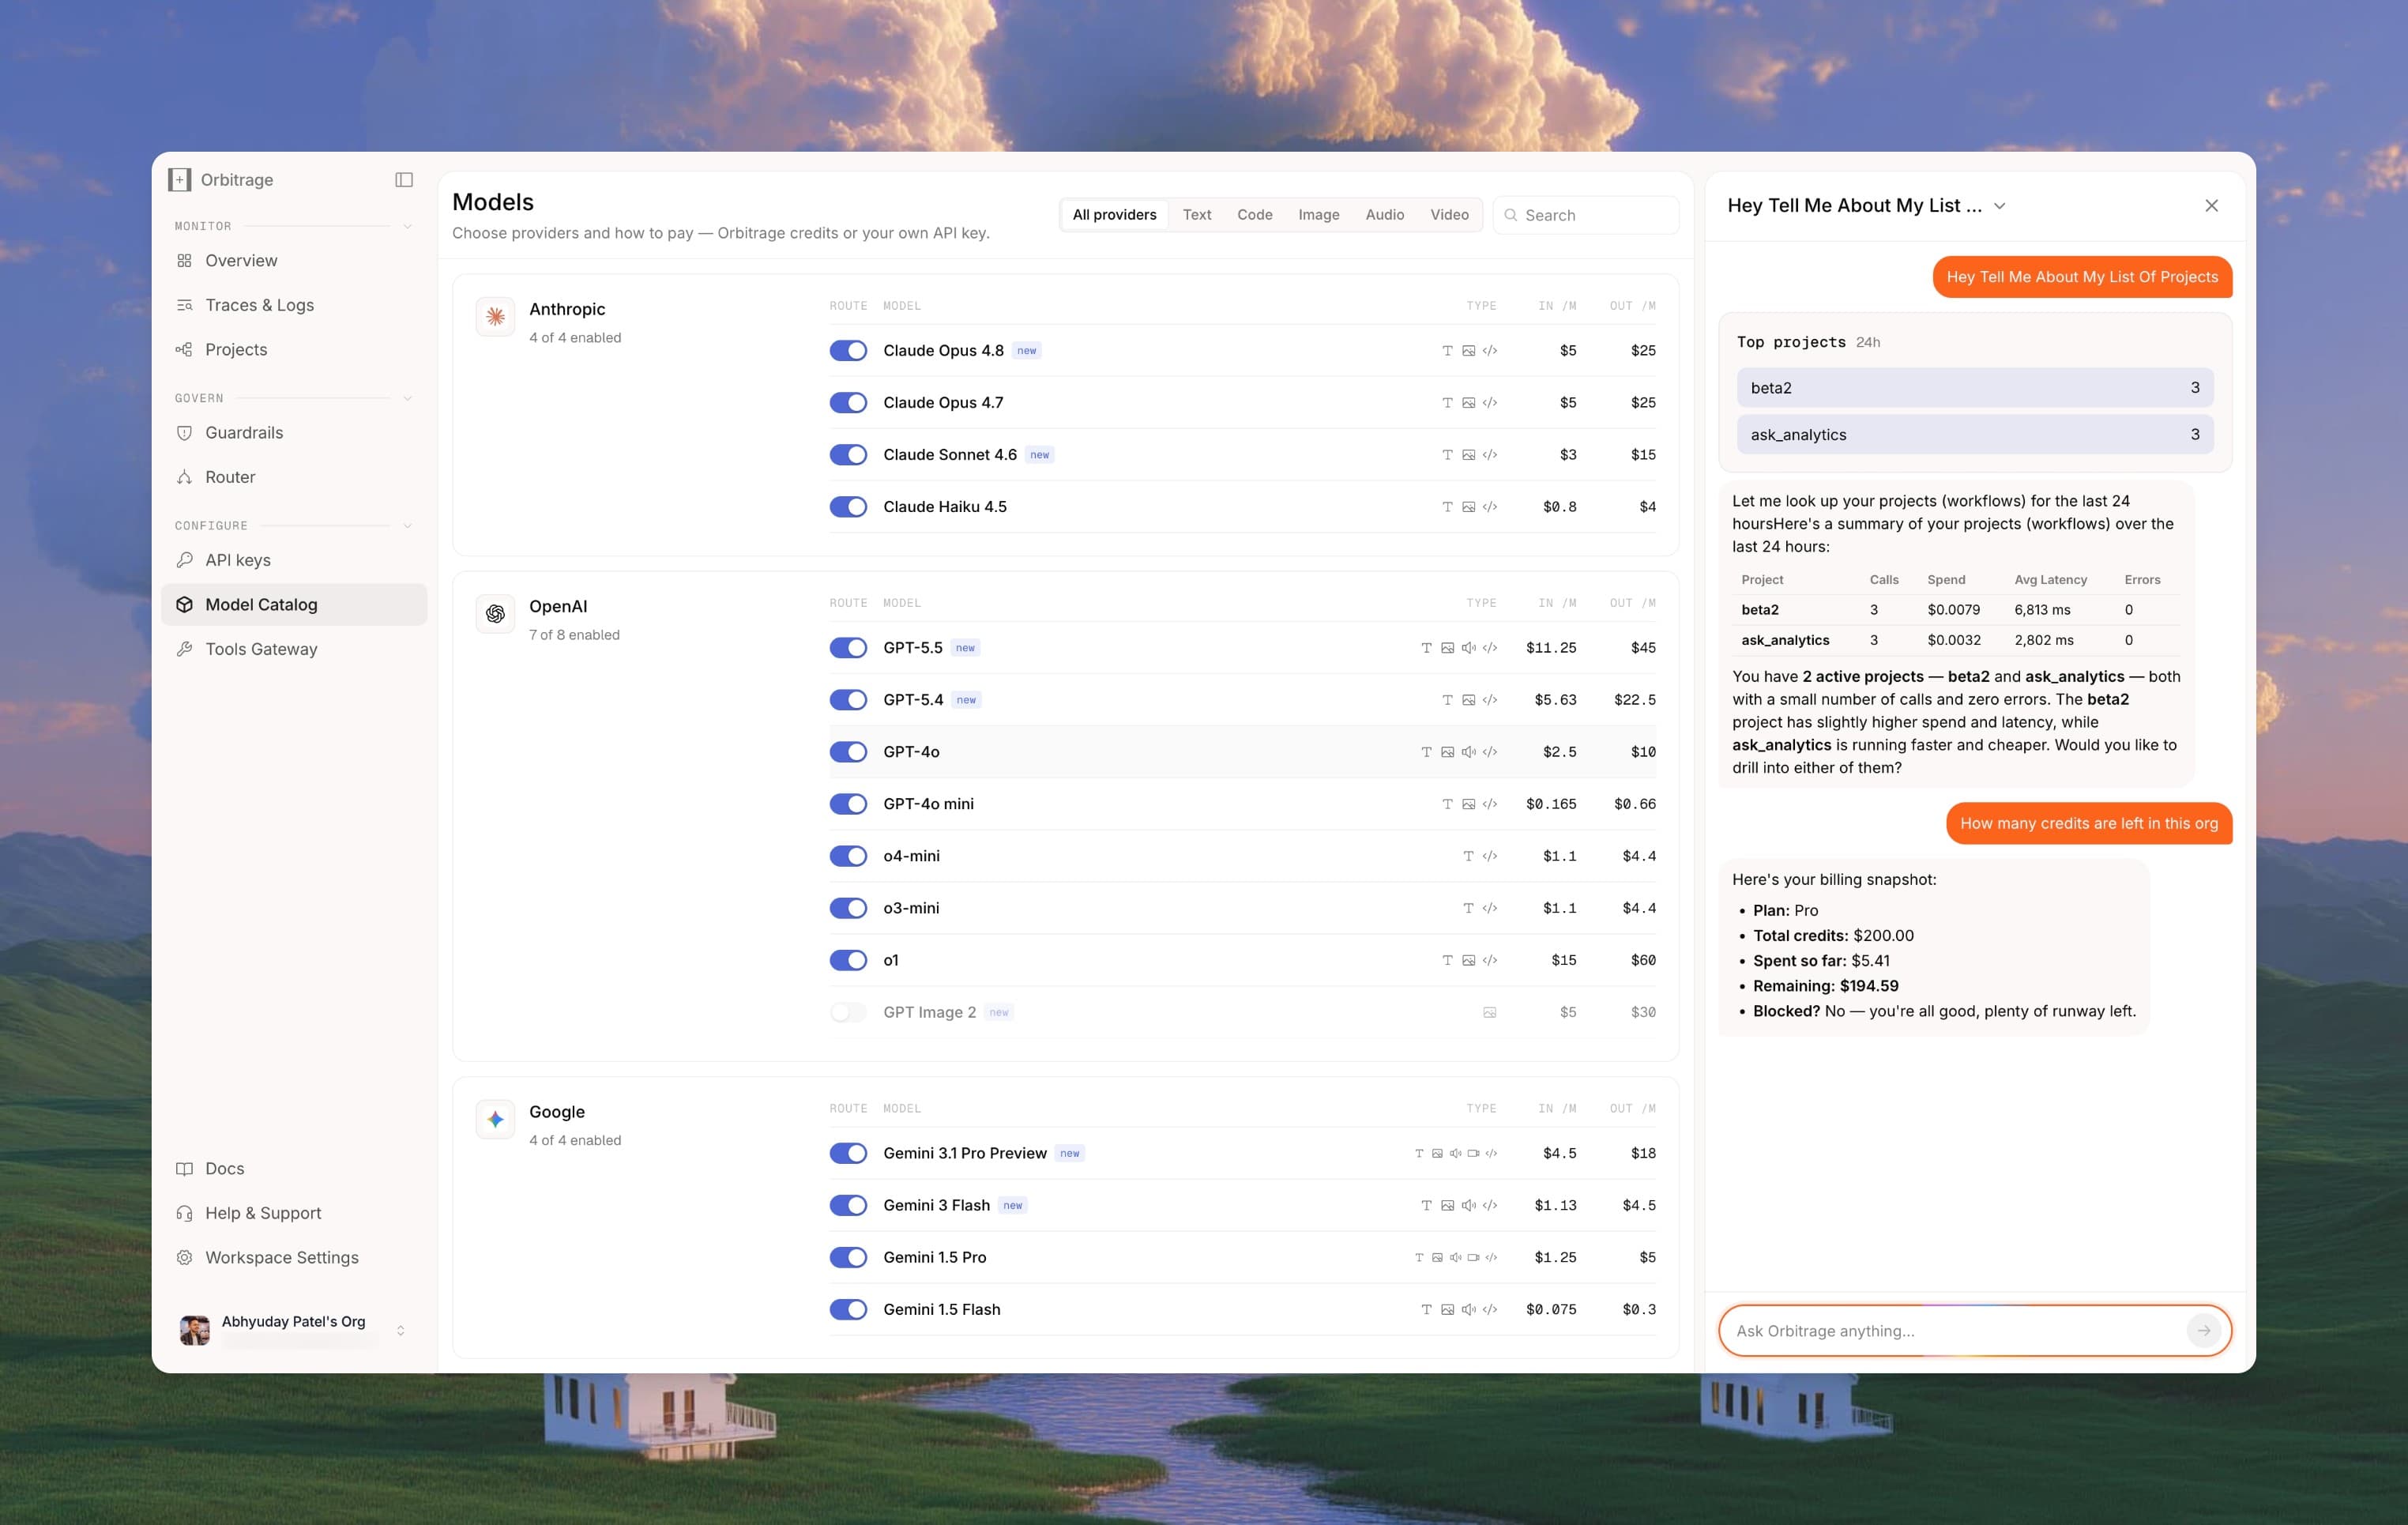Toggle off Claude Sonnet 4.6
This screenshot has height=1525, width=2408.
(x=848, y=455)
